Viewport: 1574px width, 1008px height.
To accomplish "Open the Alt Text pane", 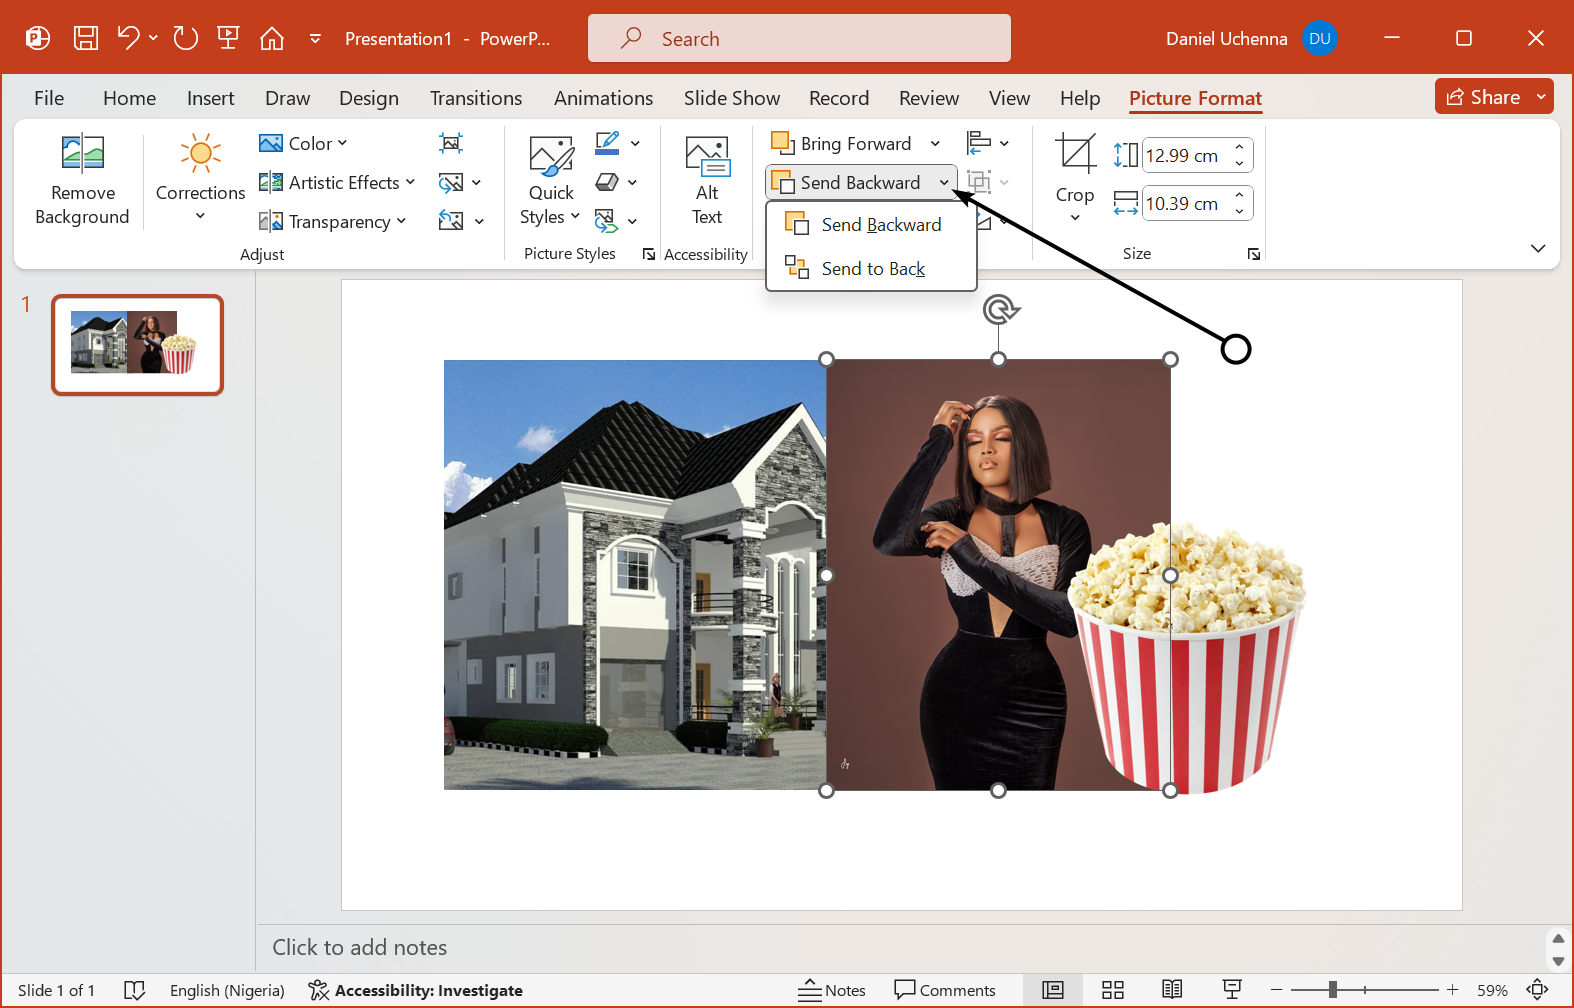I will click(x=707, y=180).
